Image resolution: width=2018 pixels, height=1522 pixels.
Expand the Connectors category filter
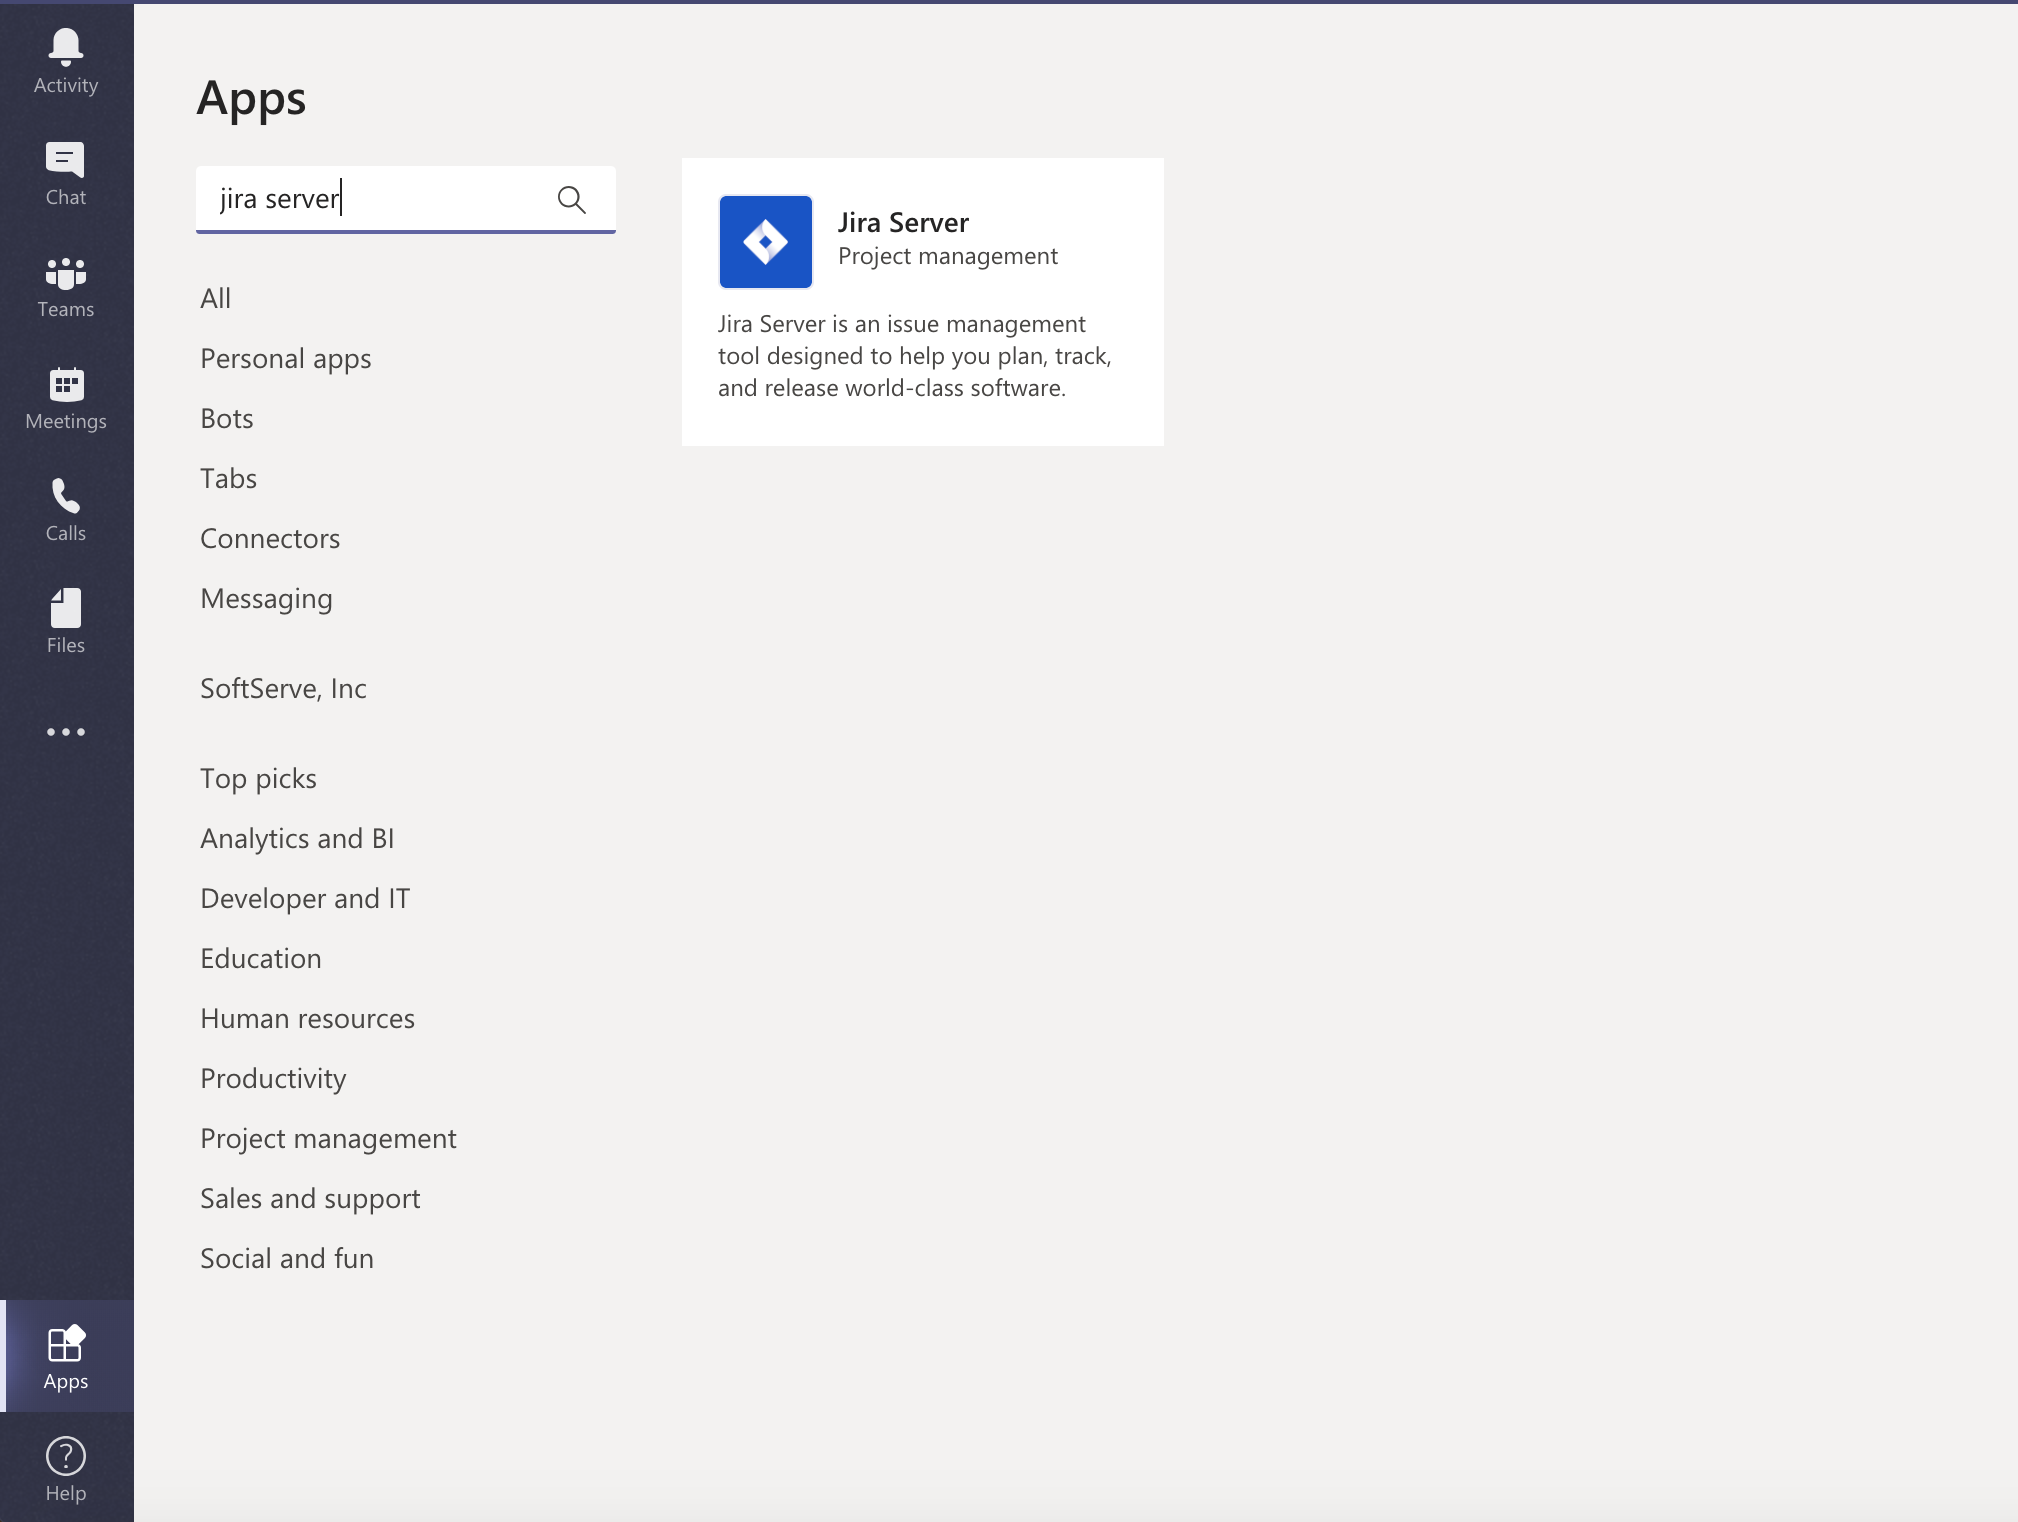pos(269,537)
